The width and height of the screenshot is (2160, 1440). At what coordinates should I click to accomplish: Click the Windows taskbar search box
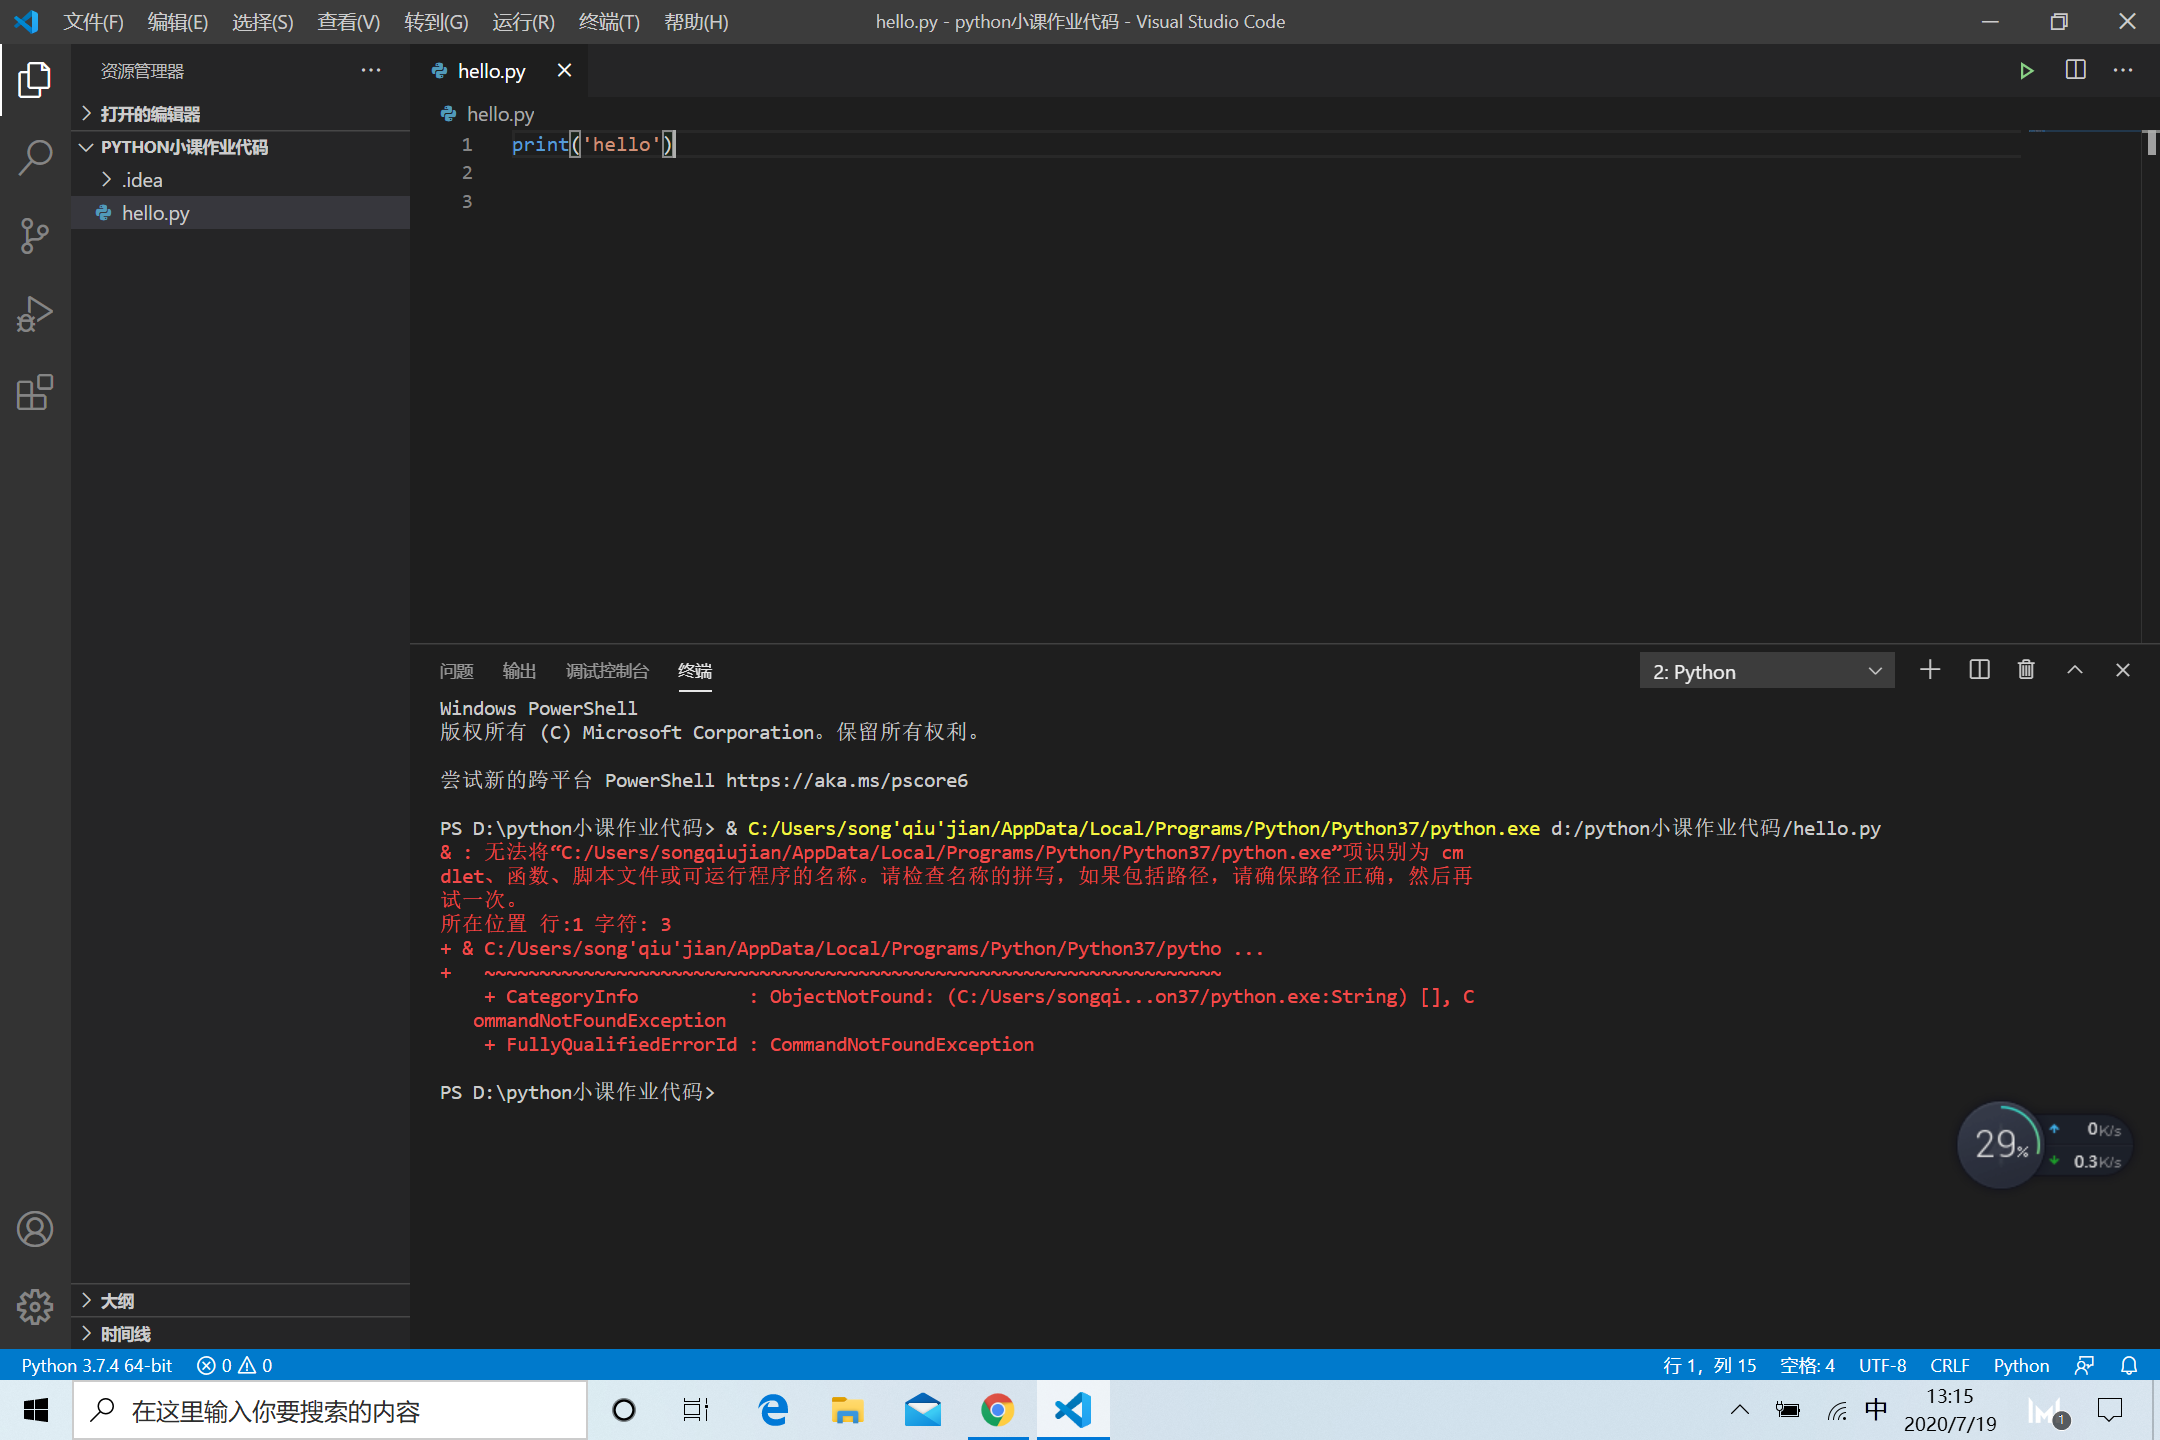pyautogui.click(x=330, y=1411)
